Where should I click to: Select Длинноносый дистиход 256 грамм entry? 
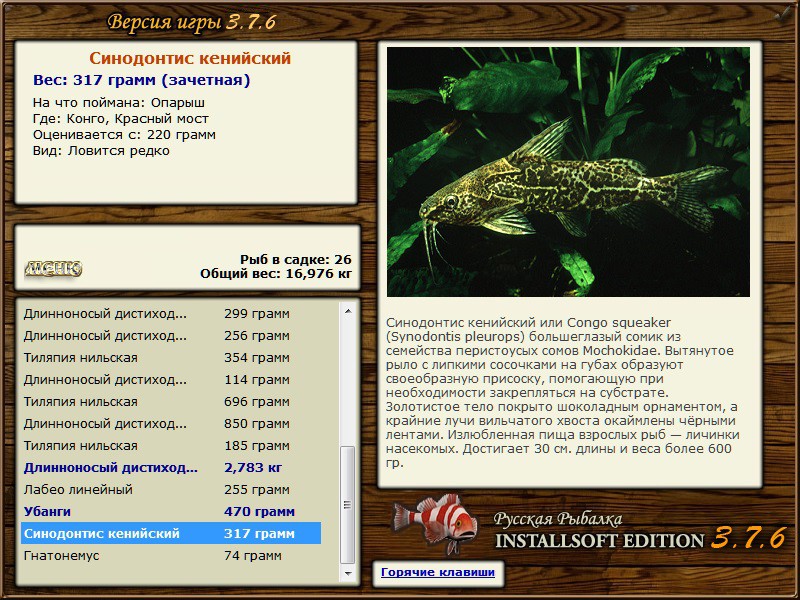pyautogui.click(x=171, y=336)
